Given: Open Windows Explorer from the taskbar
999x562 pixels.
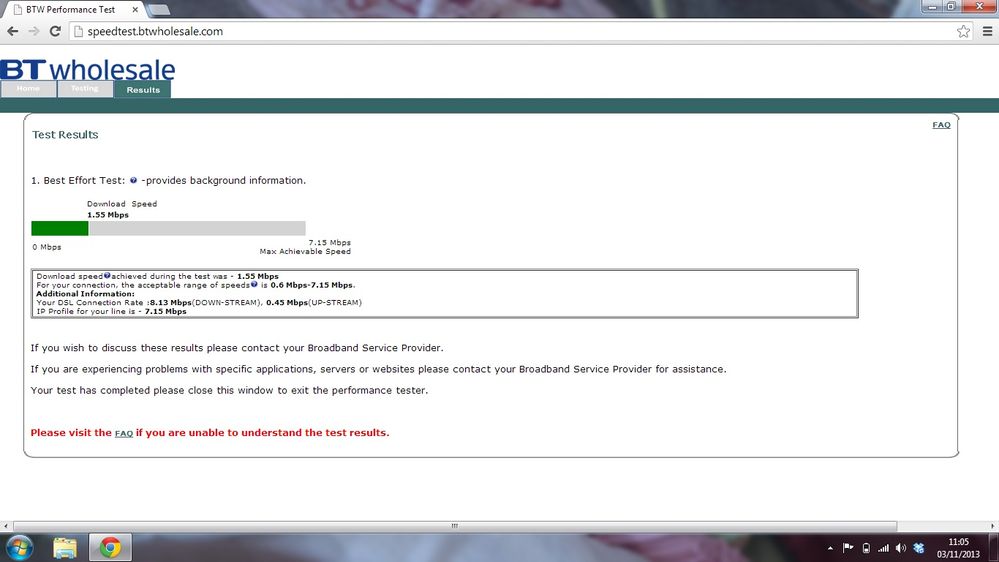Looking at the screenshot, I should point(65,547).
